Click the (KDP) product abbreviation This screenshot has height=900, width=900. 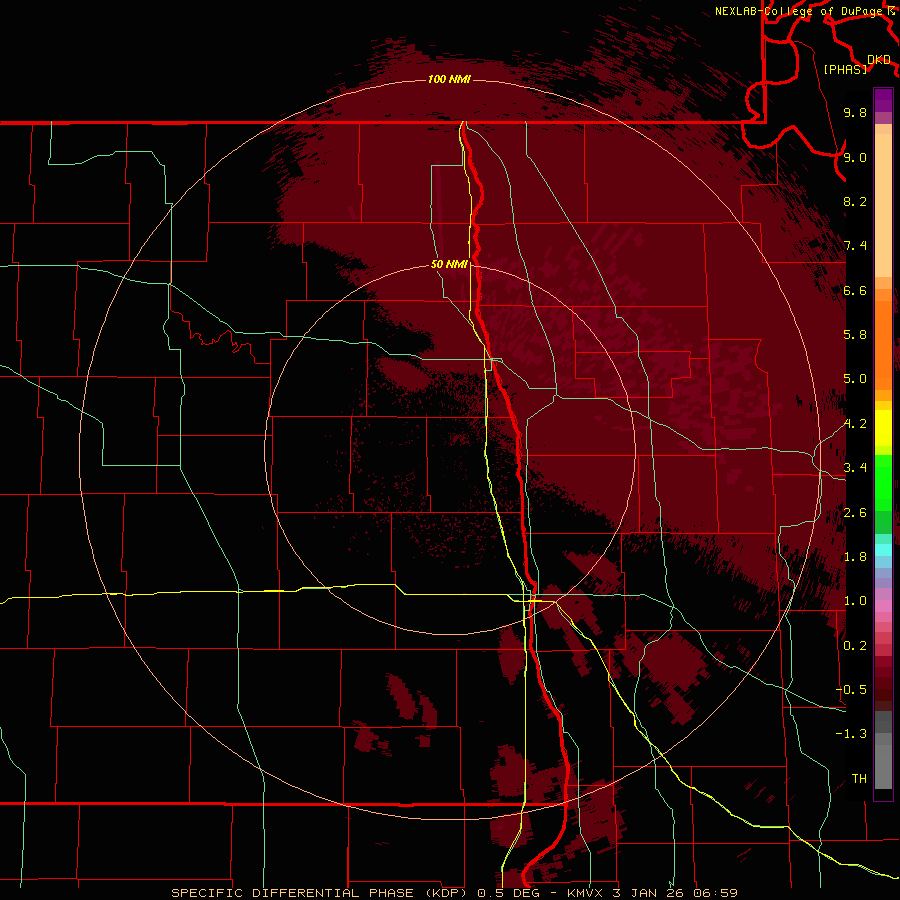(x=446, y=893)
